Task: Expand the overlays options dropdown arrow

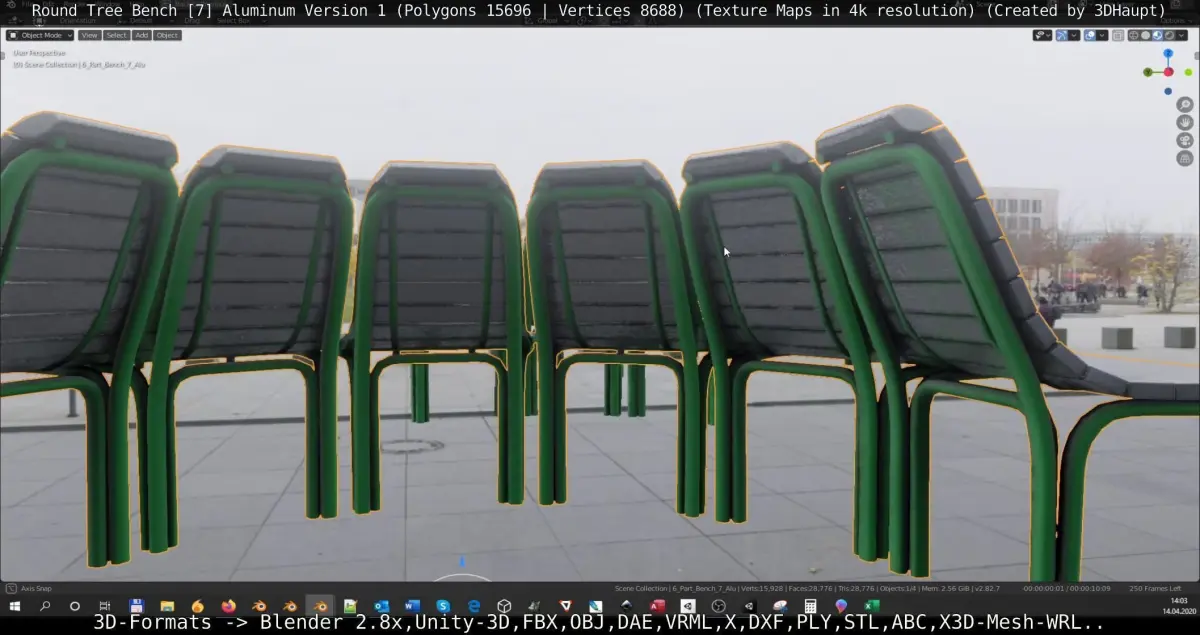Action: (1102, 35)
